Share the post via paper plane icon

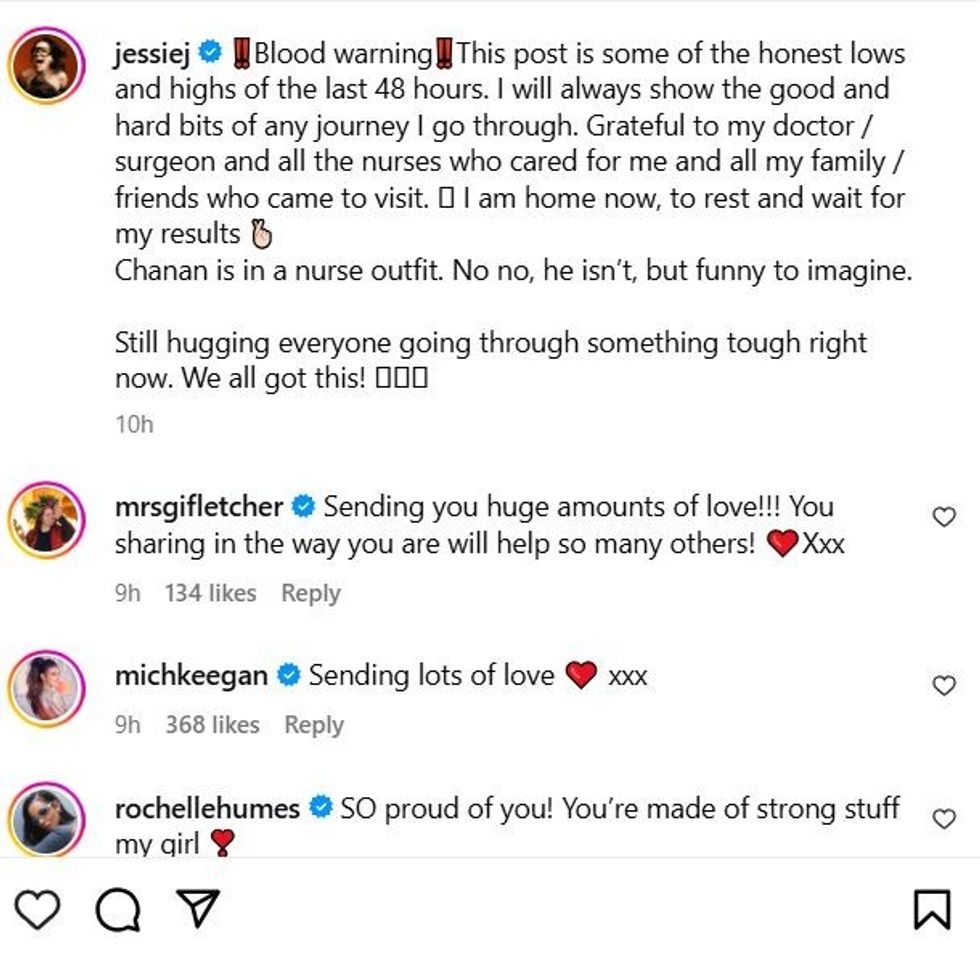tap(197, 908)
